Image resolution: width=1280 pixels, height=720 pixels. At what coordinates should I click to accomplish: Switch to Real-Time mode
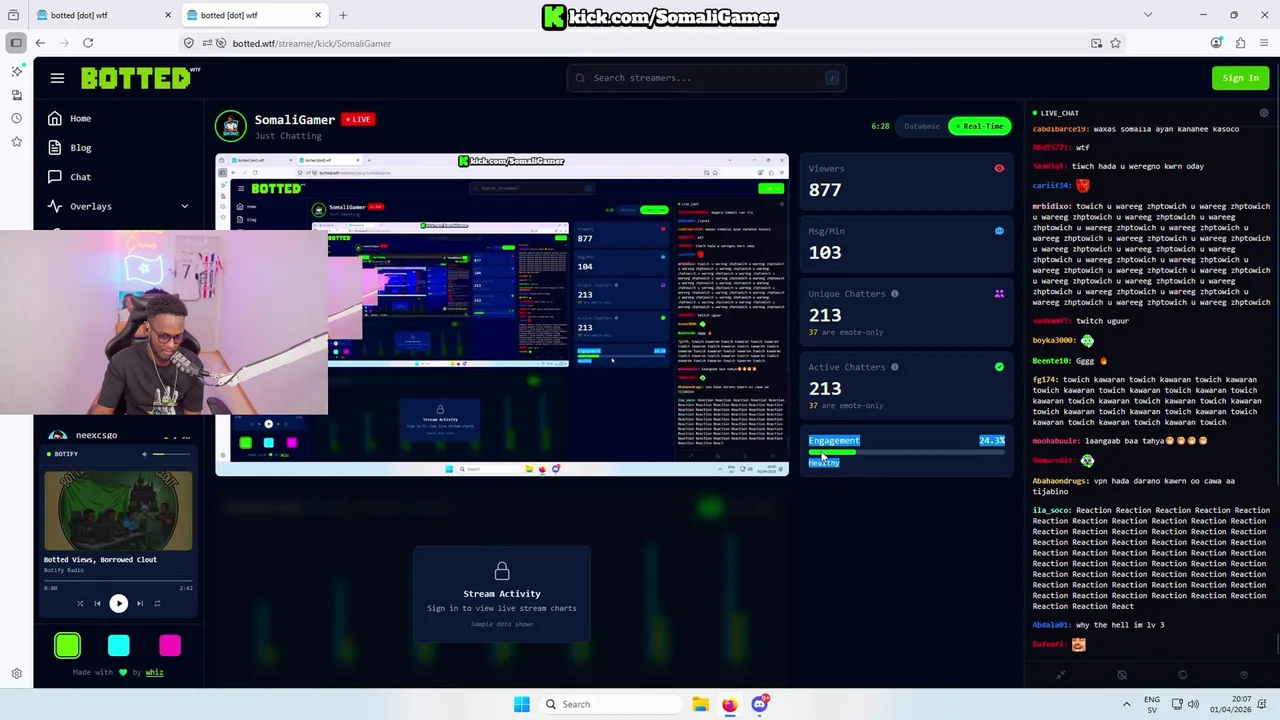(x=980, y=126)
